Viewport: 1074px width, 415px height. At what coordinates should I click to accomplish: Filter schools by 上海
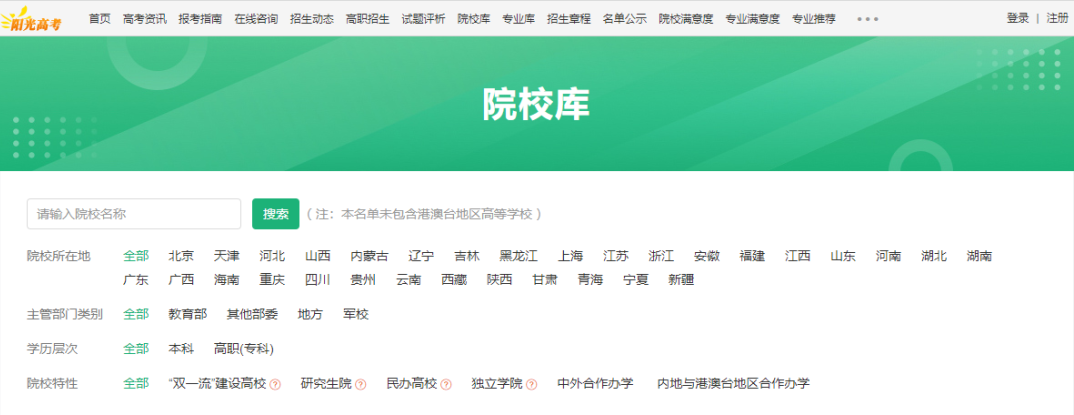coord(571,256)
